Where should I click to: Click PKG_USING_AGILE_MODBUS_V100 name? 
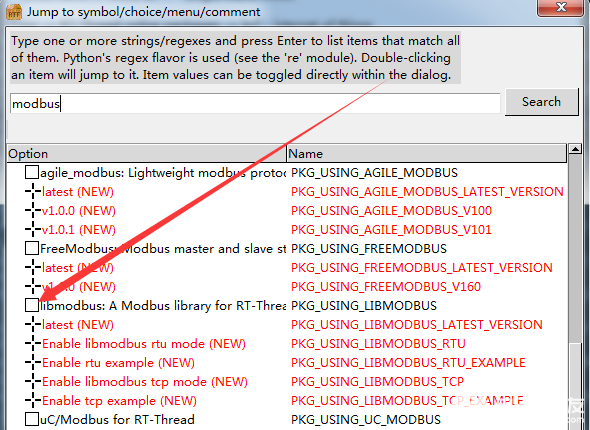click(x=391, y=211)
